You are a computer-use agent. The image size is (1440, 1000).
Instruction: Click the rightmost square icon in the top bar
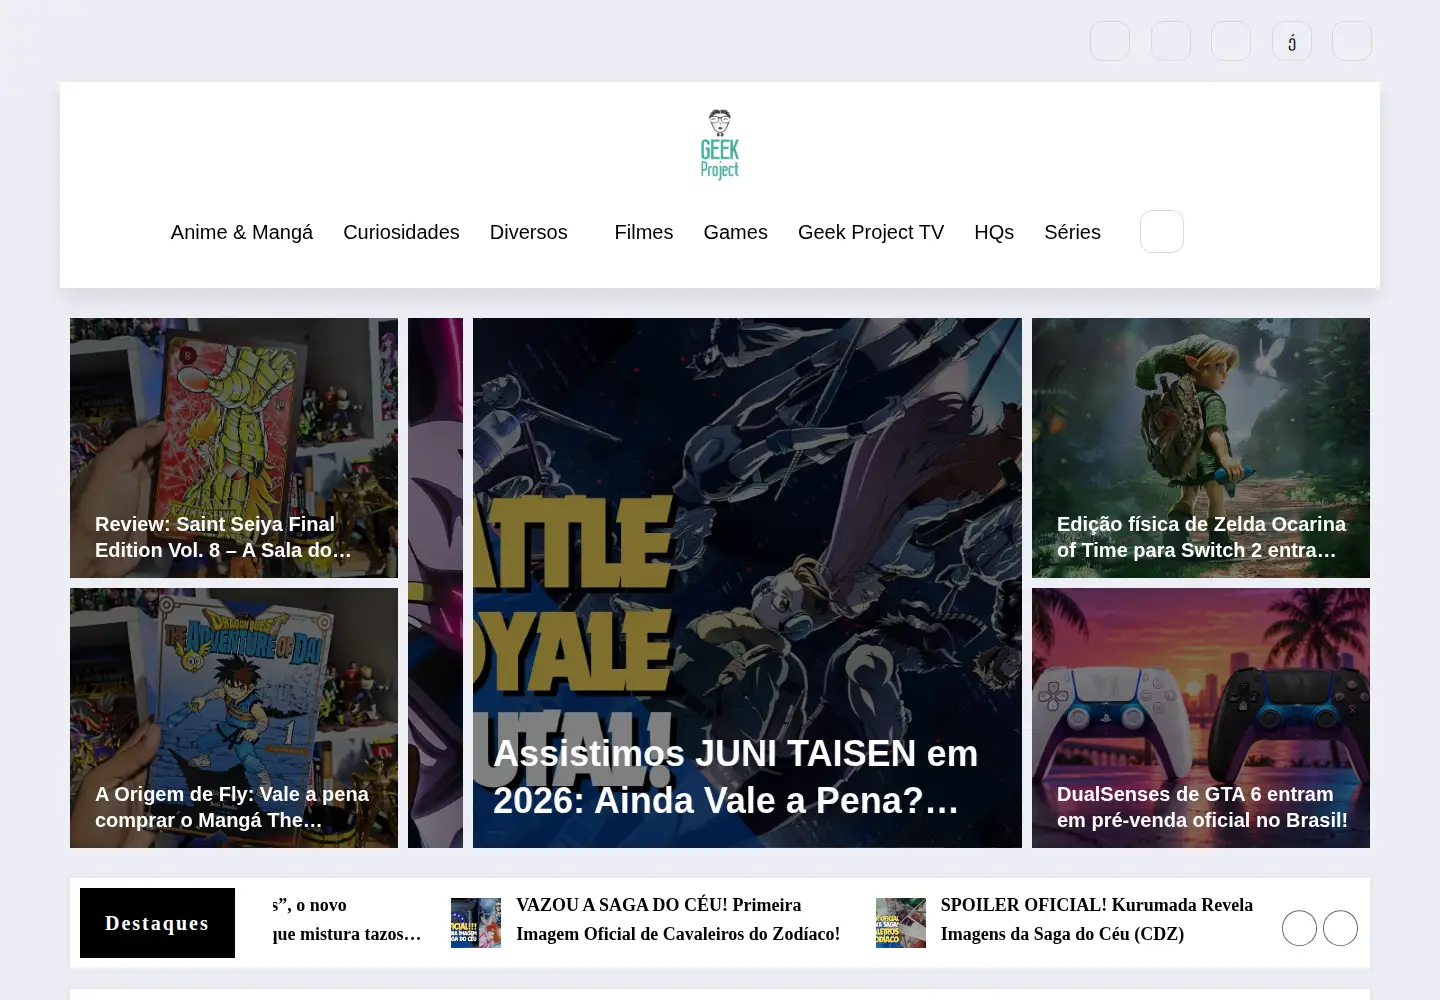click(x=1352, y=41)
